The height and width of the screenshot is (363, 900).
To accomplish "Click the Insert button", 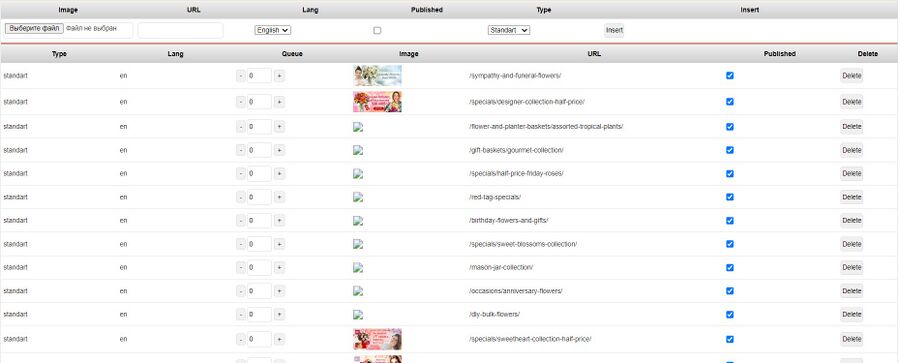I will [x=614, y=30].
